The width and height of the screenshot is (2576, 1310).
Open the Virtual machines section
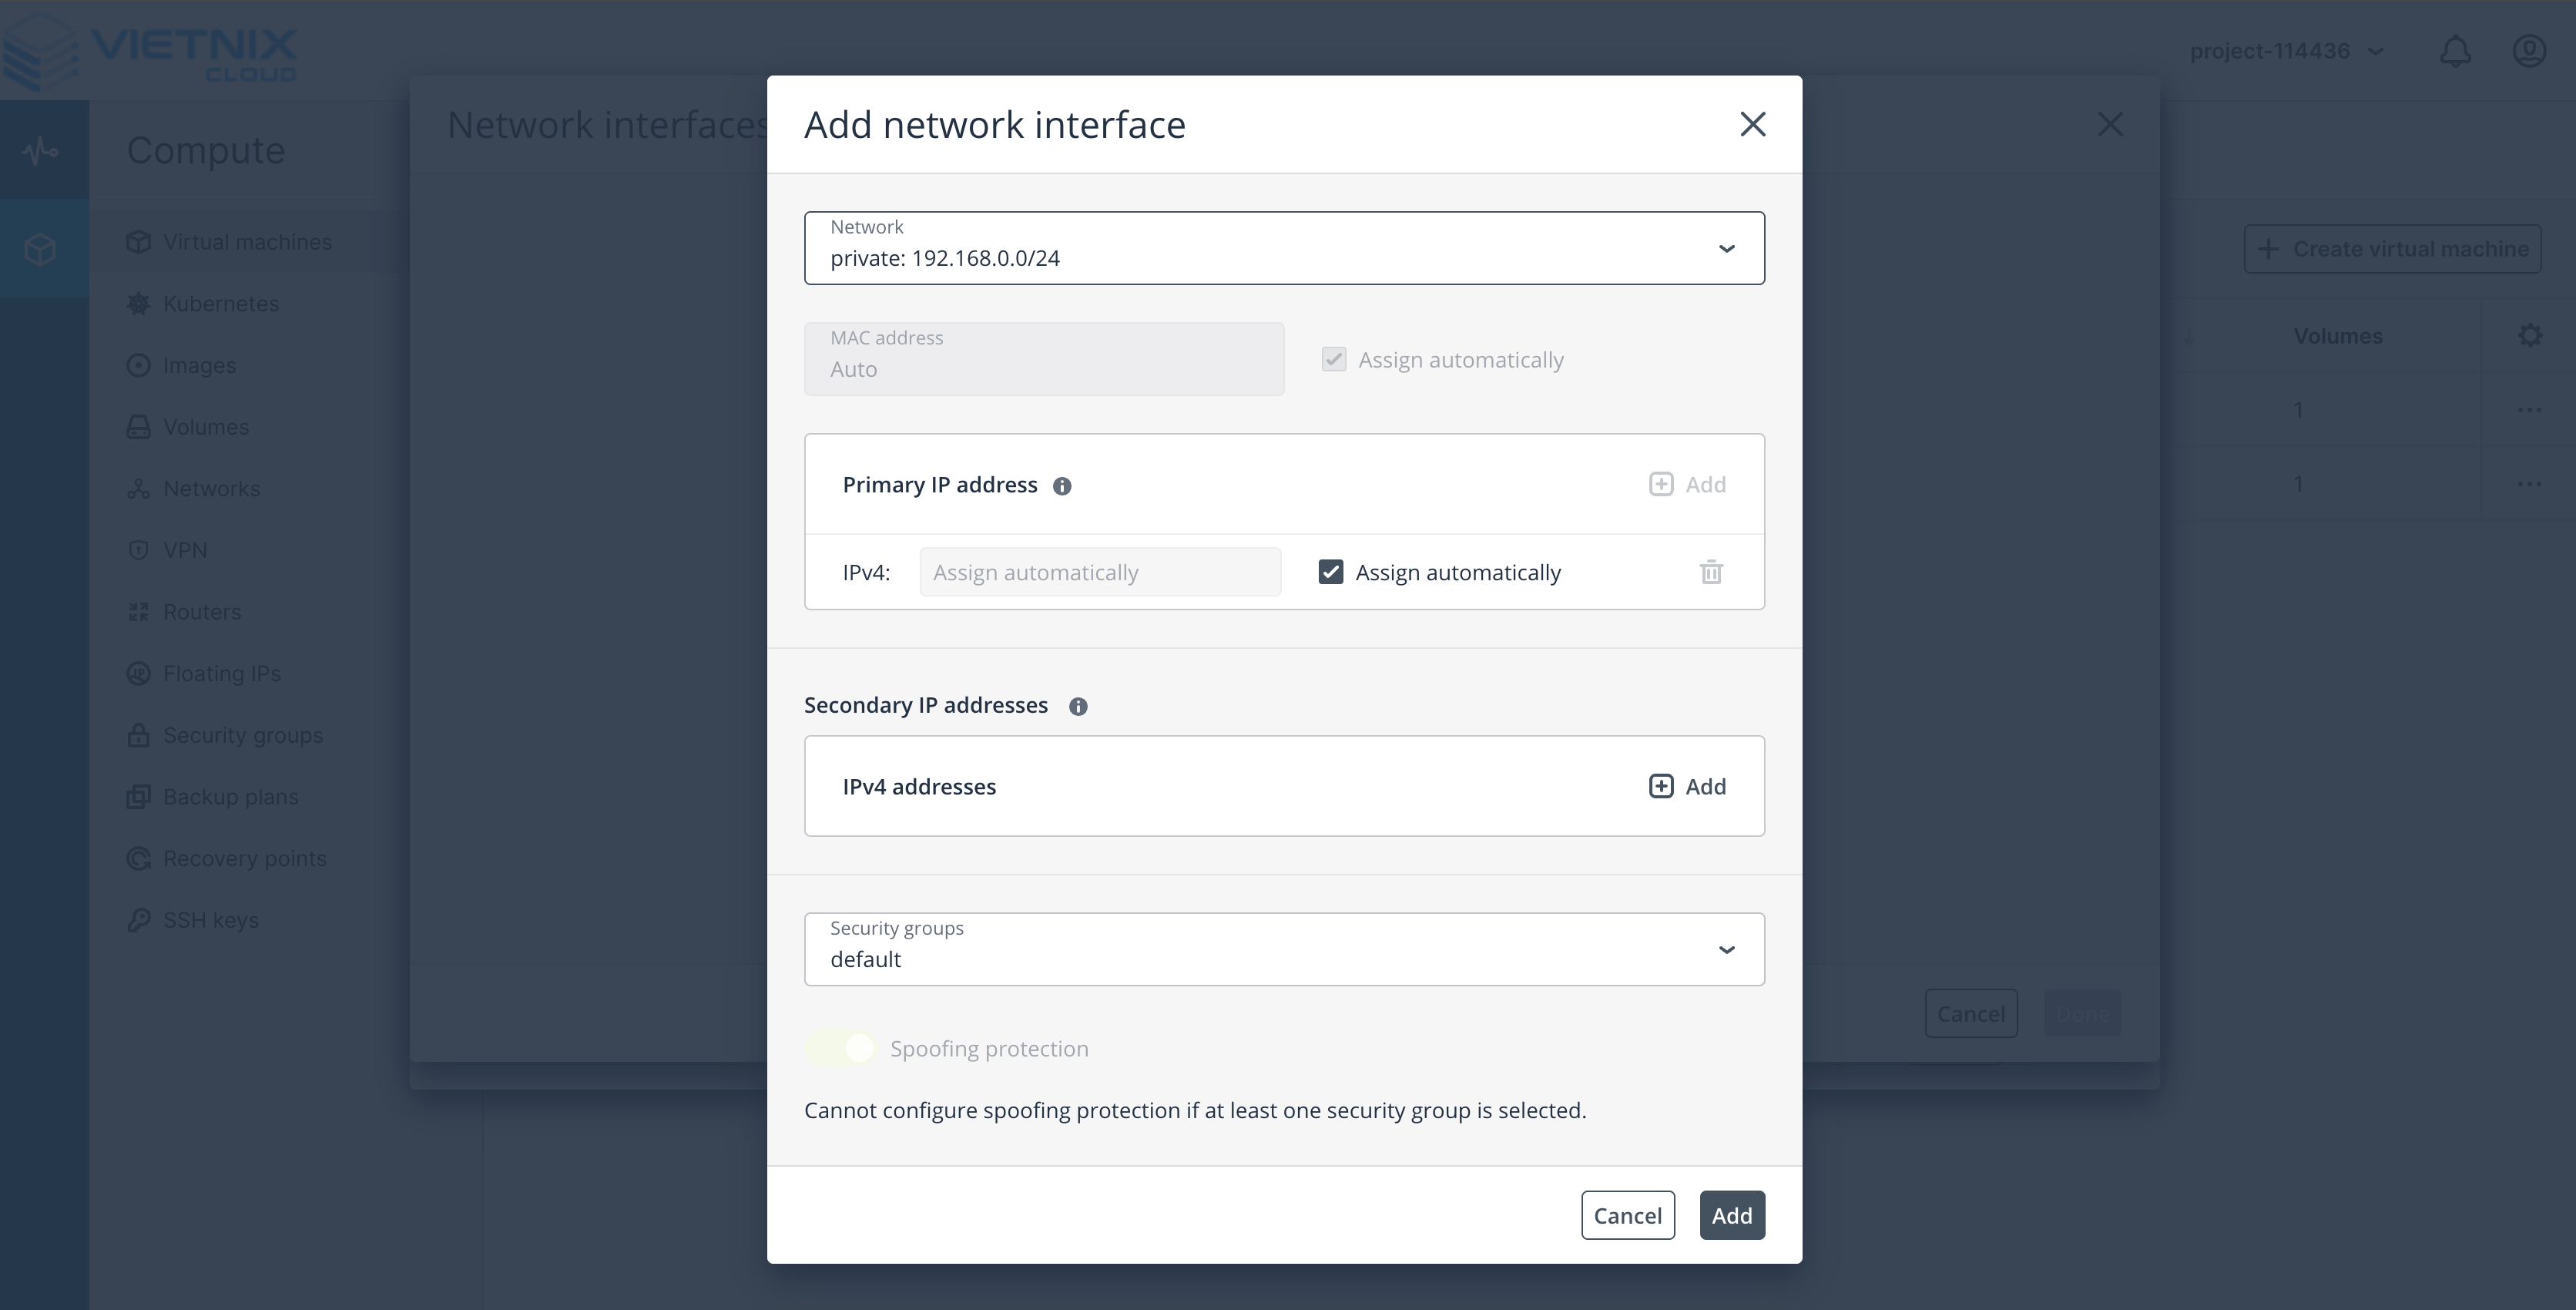tap(247, 241)
